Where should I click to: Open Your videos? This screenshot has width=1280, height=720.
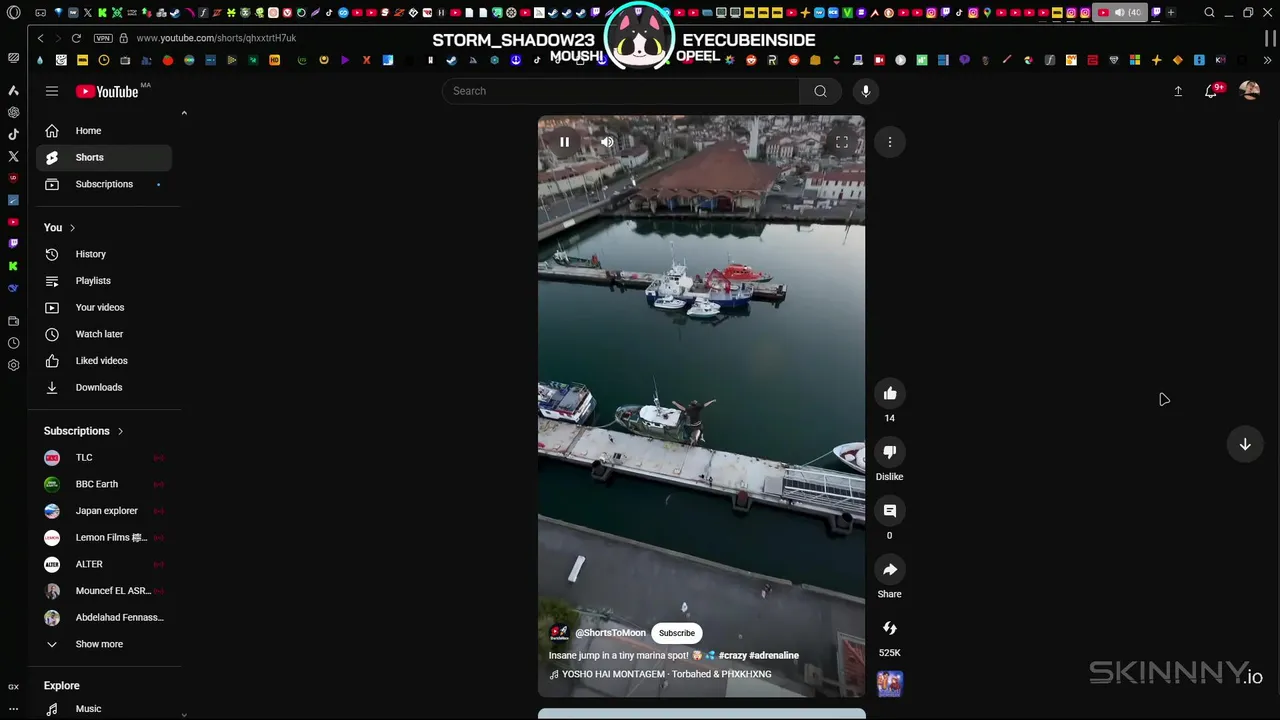point(104,307)
